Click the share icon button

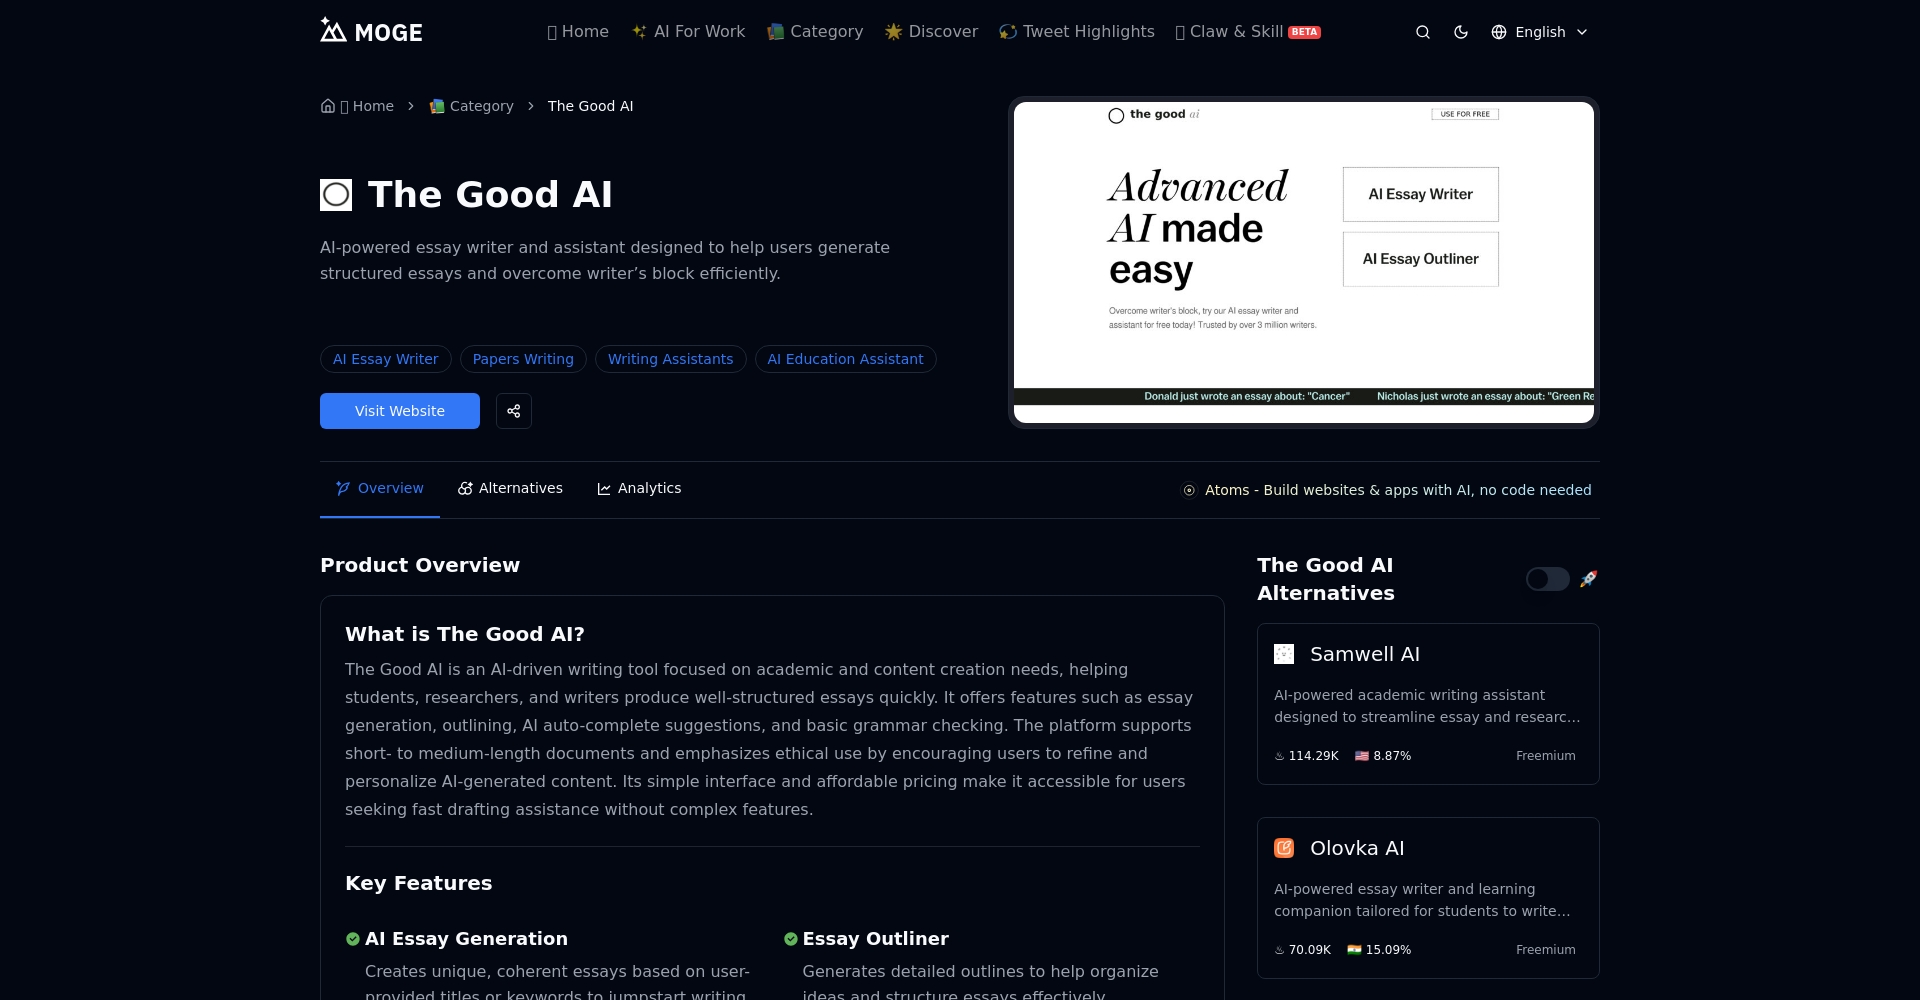[514, 411]
